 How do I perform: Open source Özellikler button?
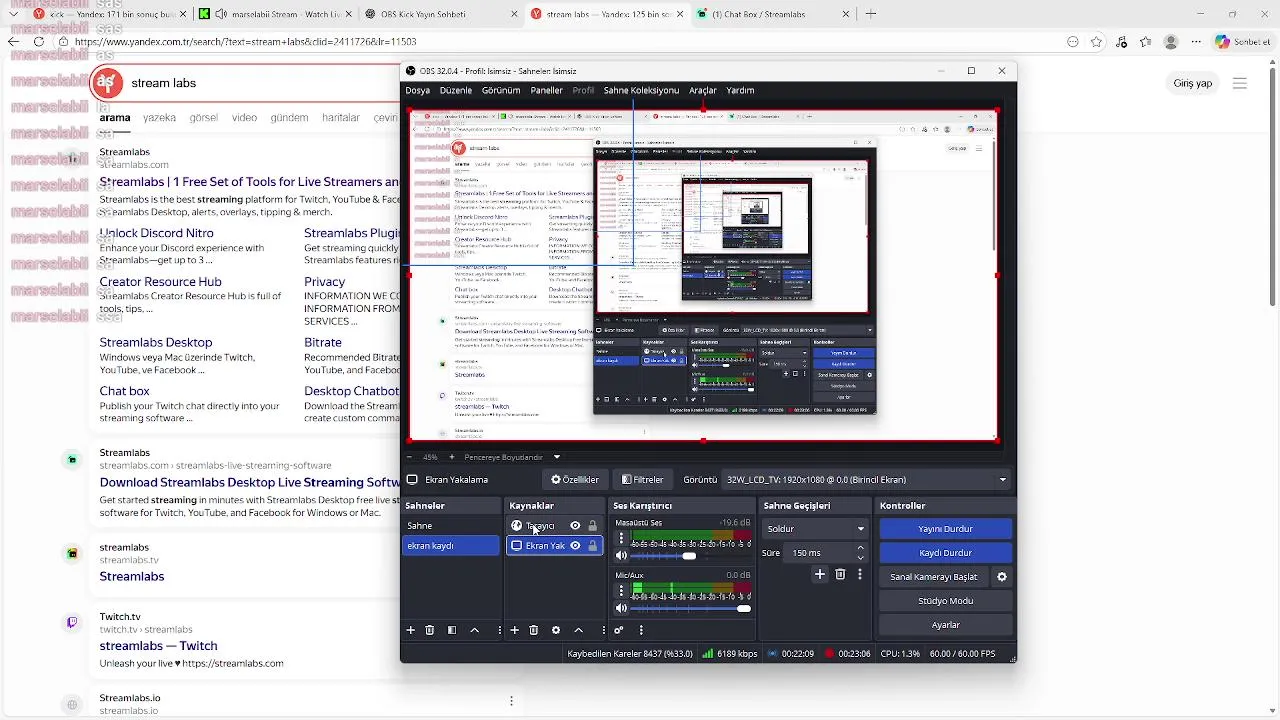click(575, 480)
